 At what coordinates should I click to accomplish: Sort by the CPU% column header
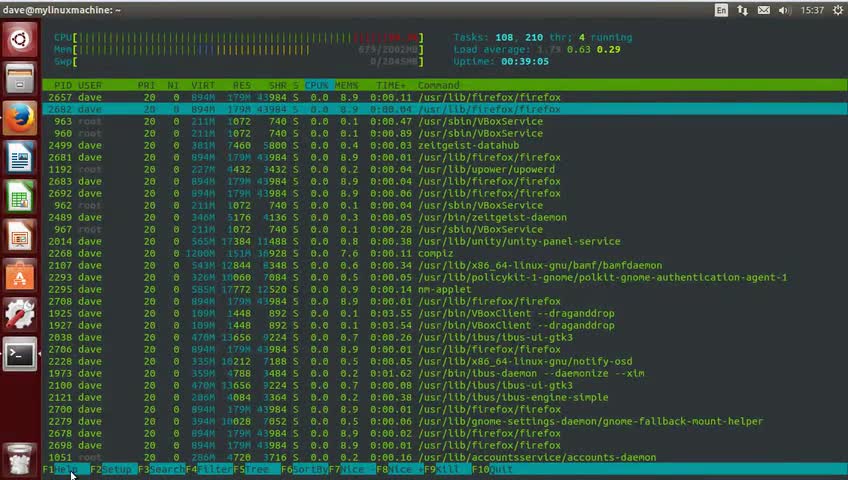click(x=316, y=85)
